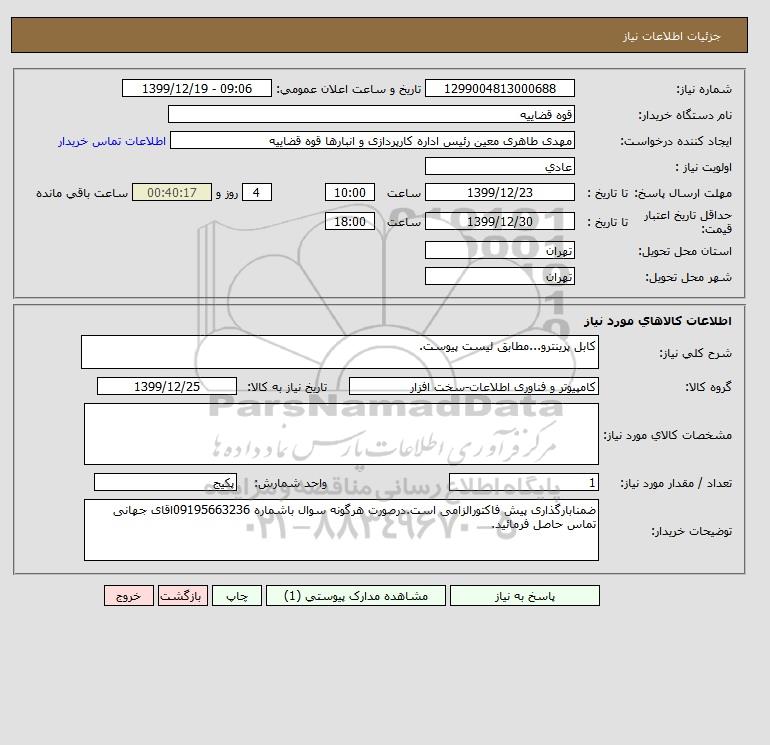The image size is (770, 745).
Task: Click the بازگشت back button
Action: [183, 595]
